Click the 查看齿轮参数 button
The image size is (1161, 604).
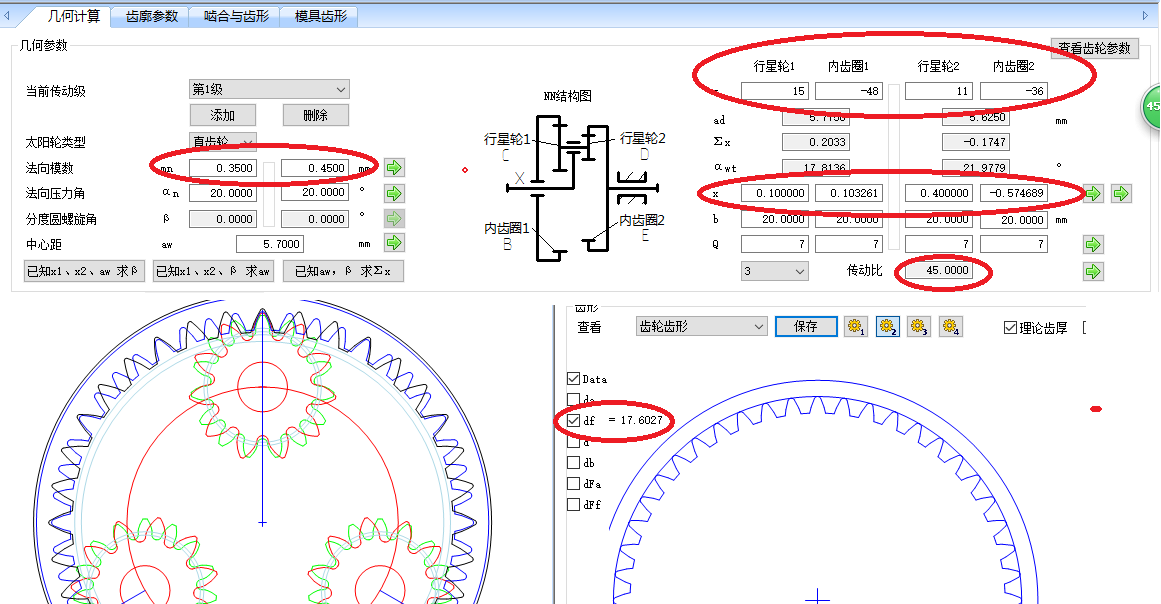point(1094,48)
